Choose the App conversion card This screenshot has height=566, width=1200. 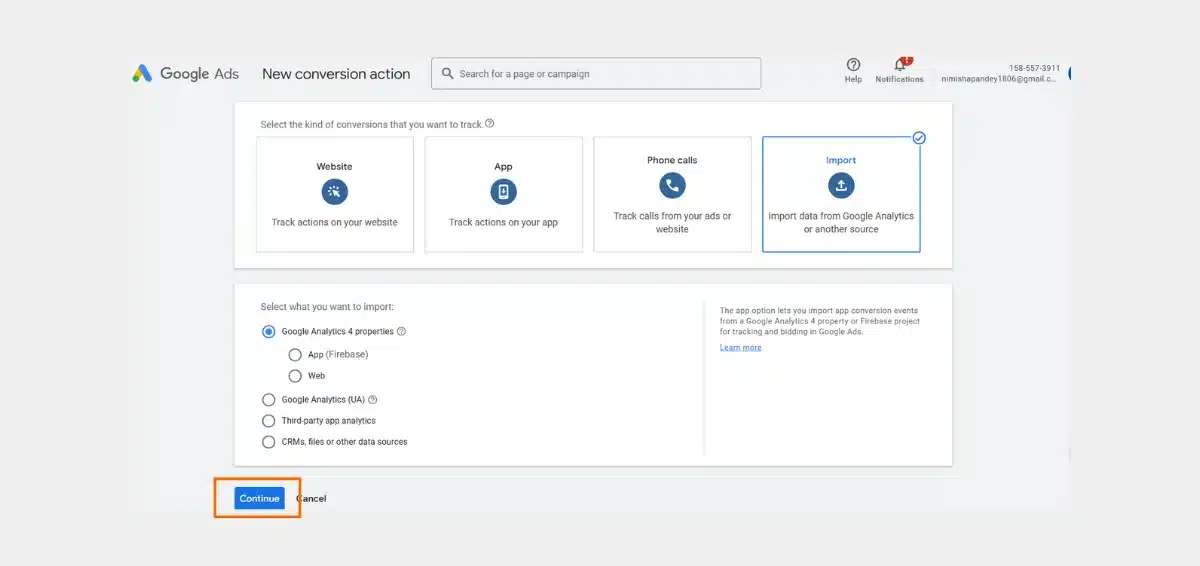(503, 194)
